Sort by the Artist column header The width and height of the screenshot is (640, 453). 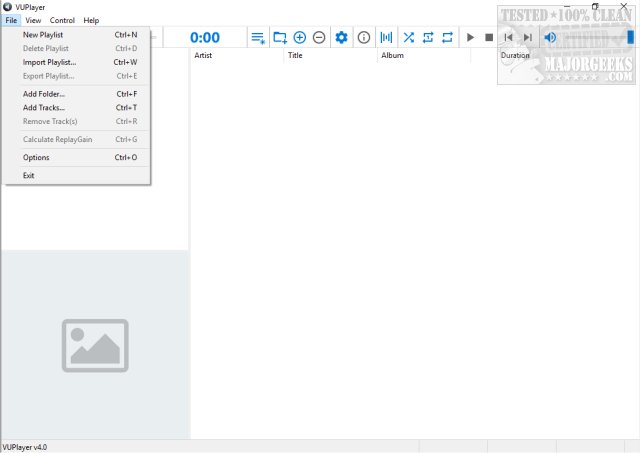(x=237, y=56)
